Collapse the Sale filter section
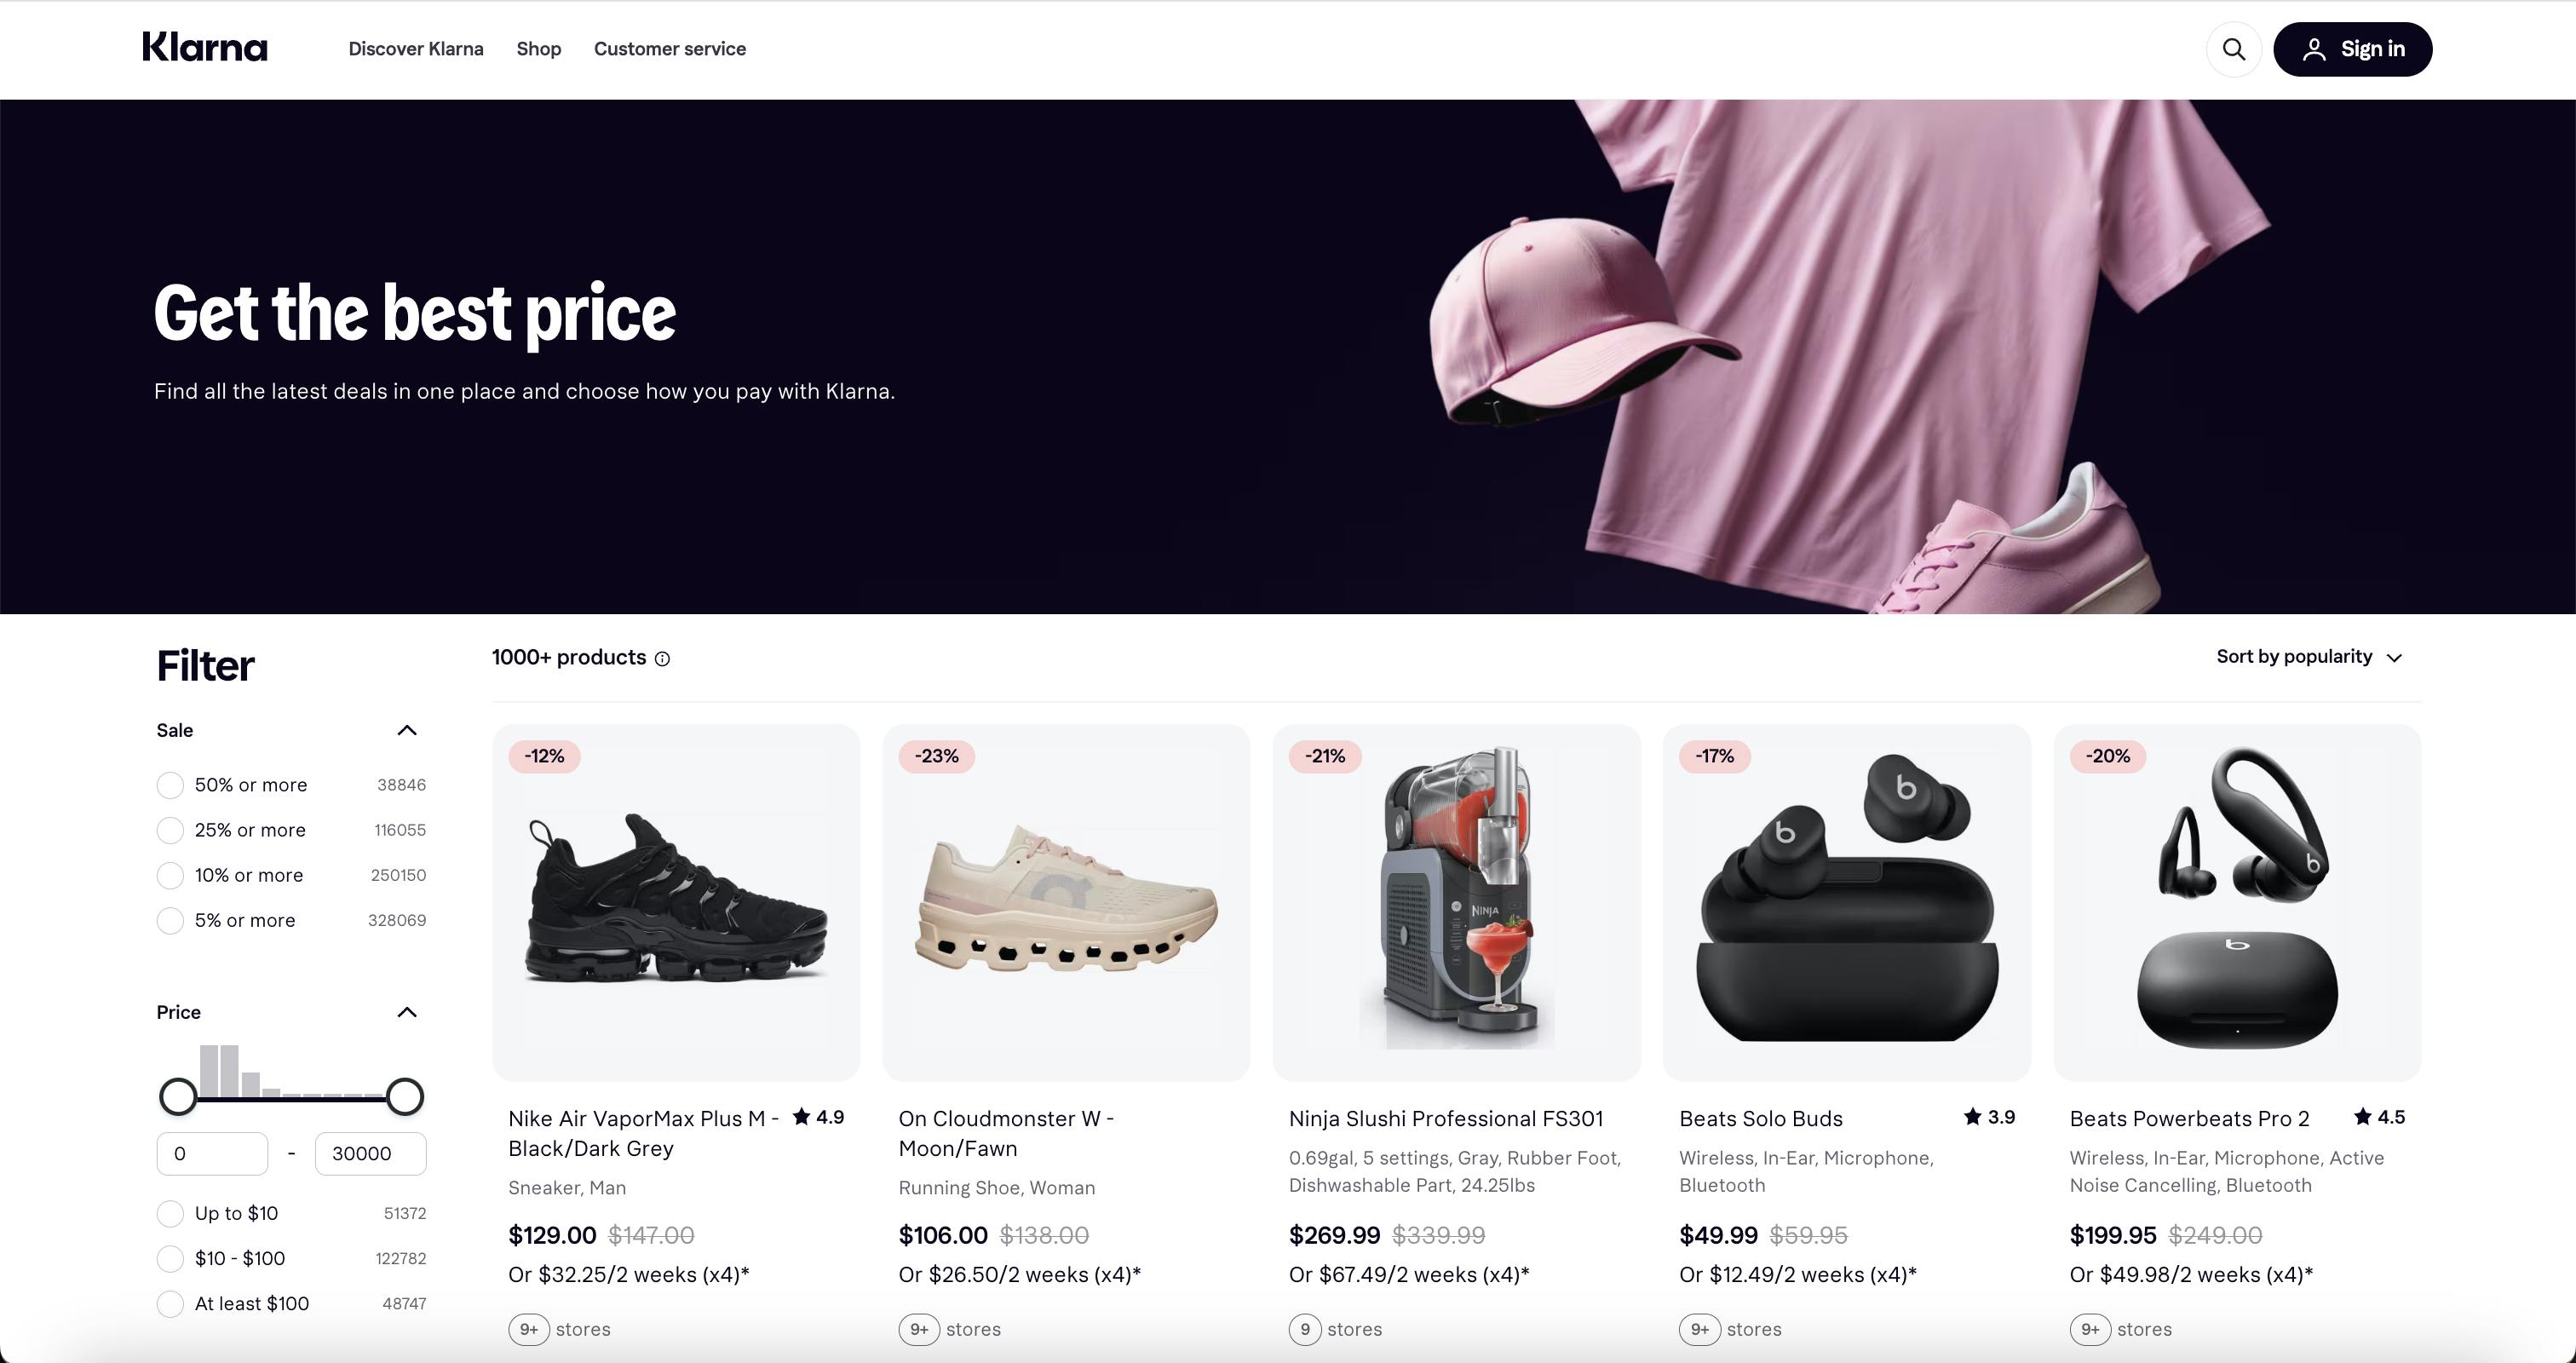The width and height of the screenshot is (2576, 1363). [407, 730]
